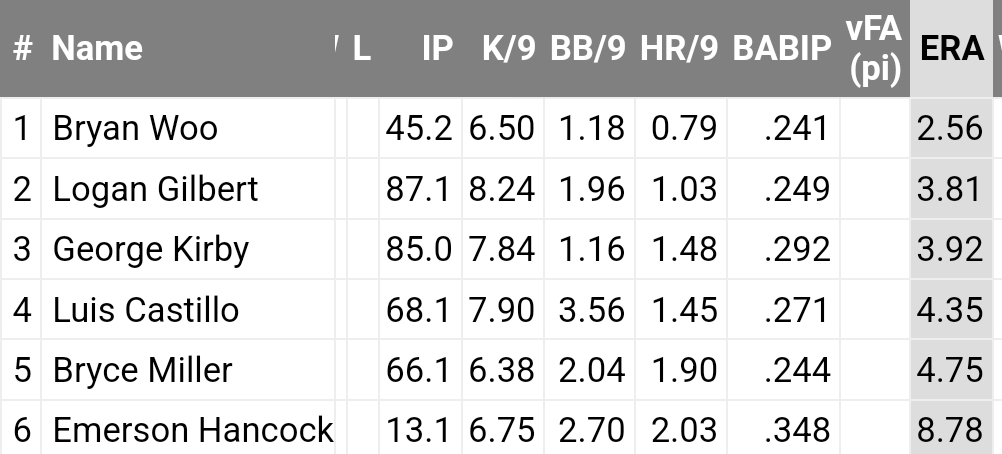Open Luis Castillo player page
The height and width of the screenshot is (454, 1002).
(146, 309)
